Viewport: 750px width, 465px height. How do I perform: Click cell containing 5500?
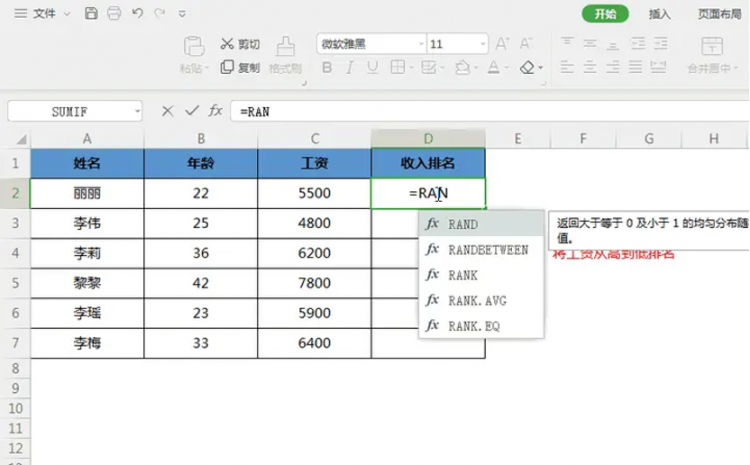click(314, 193)
